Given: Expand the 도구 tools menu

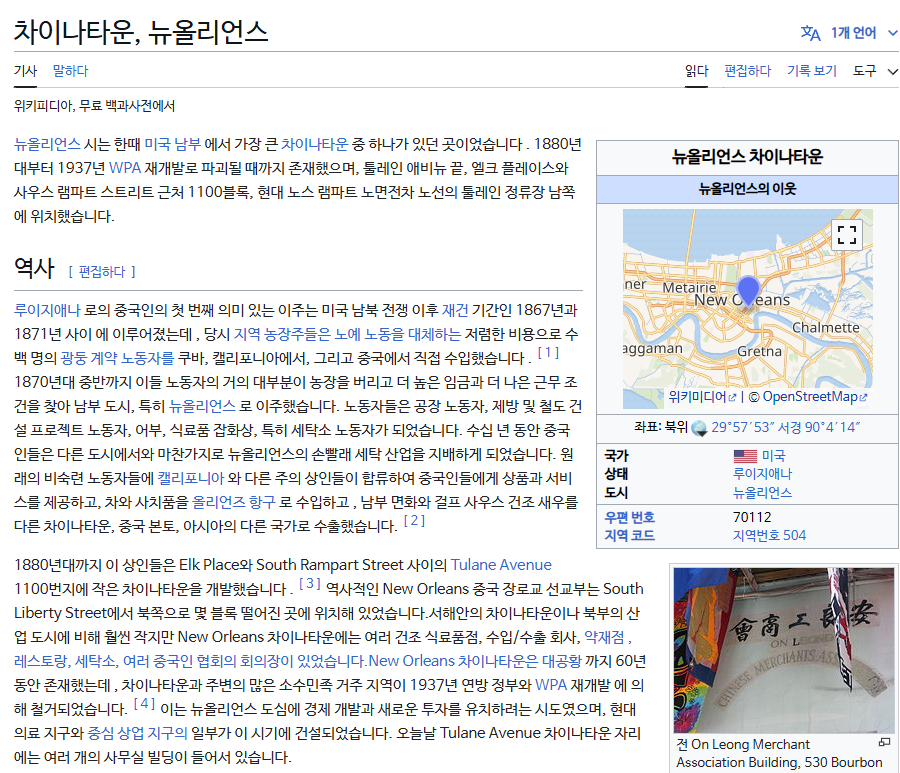Looking at the screenshot, I should pos(874,71).
